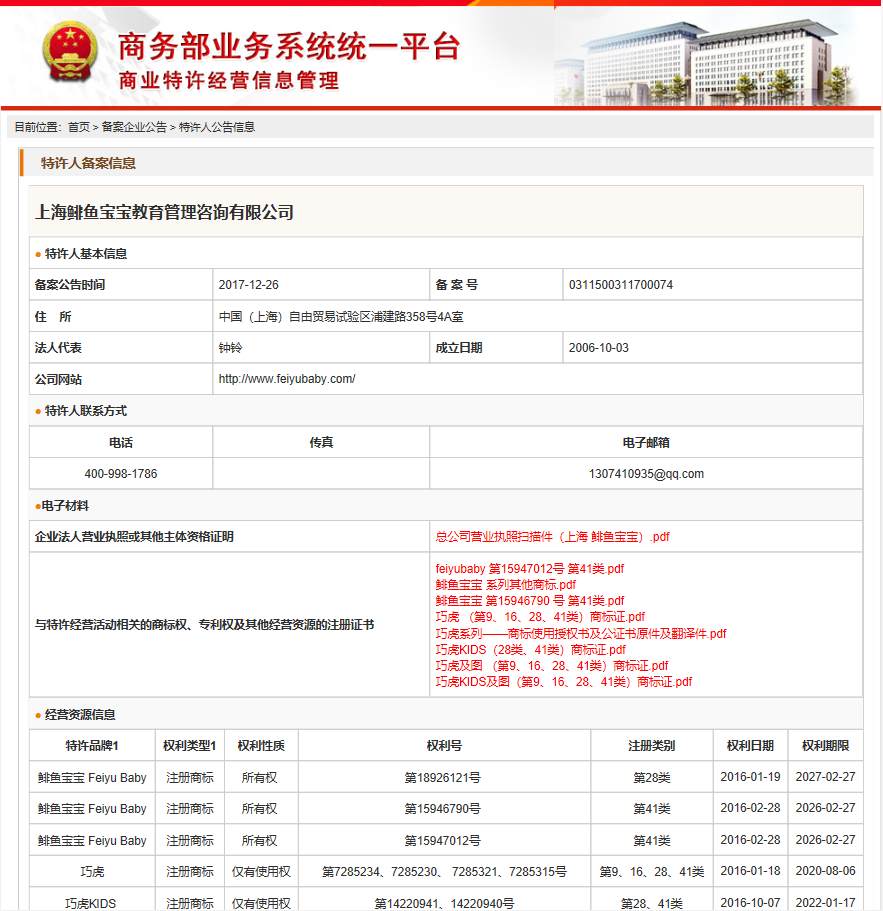The width and height of the screenshot is (883, 911).
Task: Select phone number 400-998-1786
Action: (121, 474)
